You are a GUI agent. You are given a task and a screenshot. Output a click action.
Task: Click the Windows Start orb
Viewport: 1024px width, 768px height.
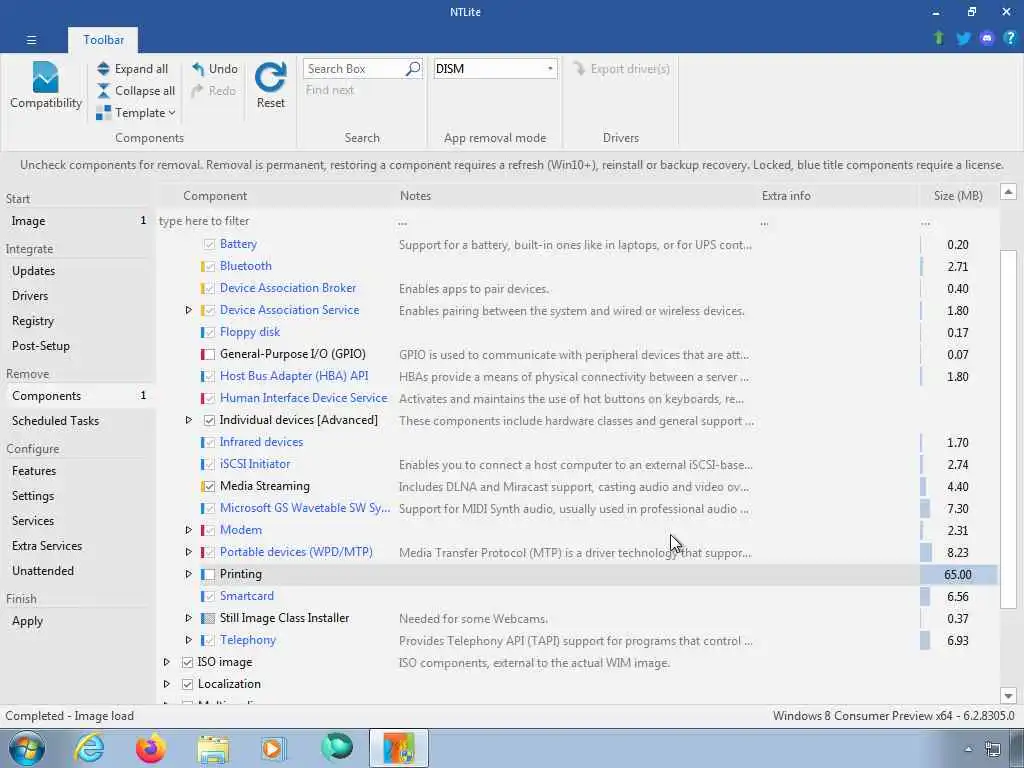tap(26, 748)
